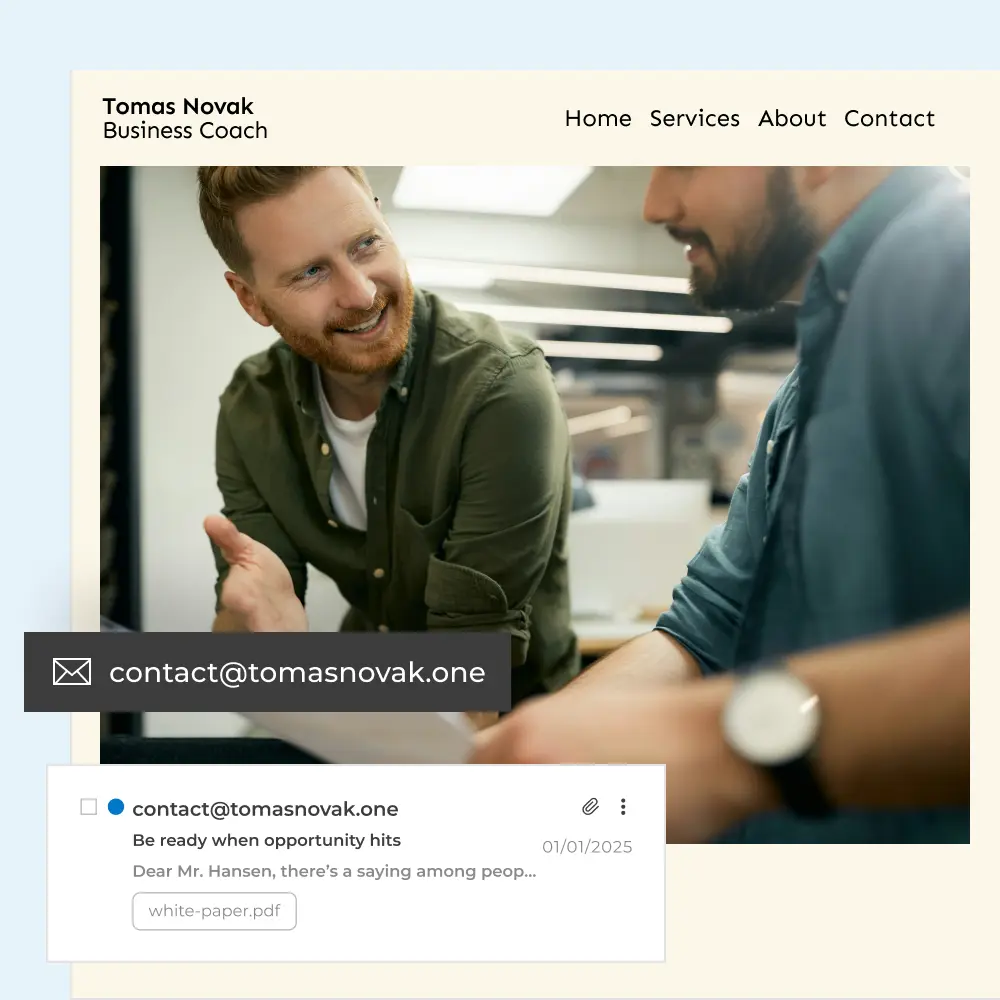Open the three-dot more options menu

(623, 806)
